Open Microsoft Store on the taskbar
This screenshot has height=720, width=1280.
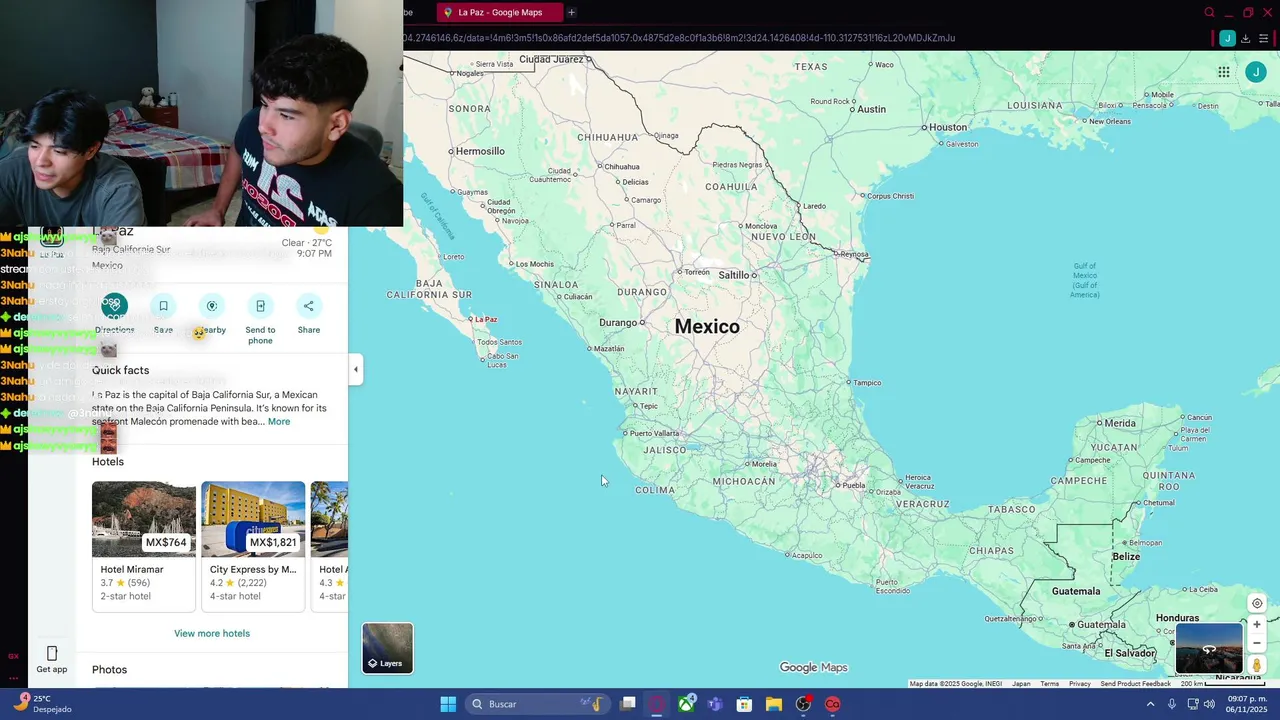744,704
